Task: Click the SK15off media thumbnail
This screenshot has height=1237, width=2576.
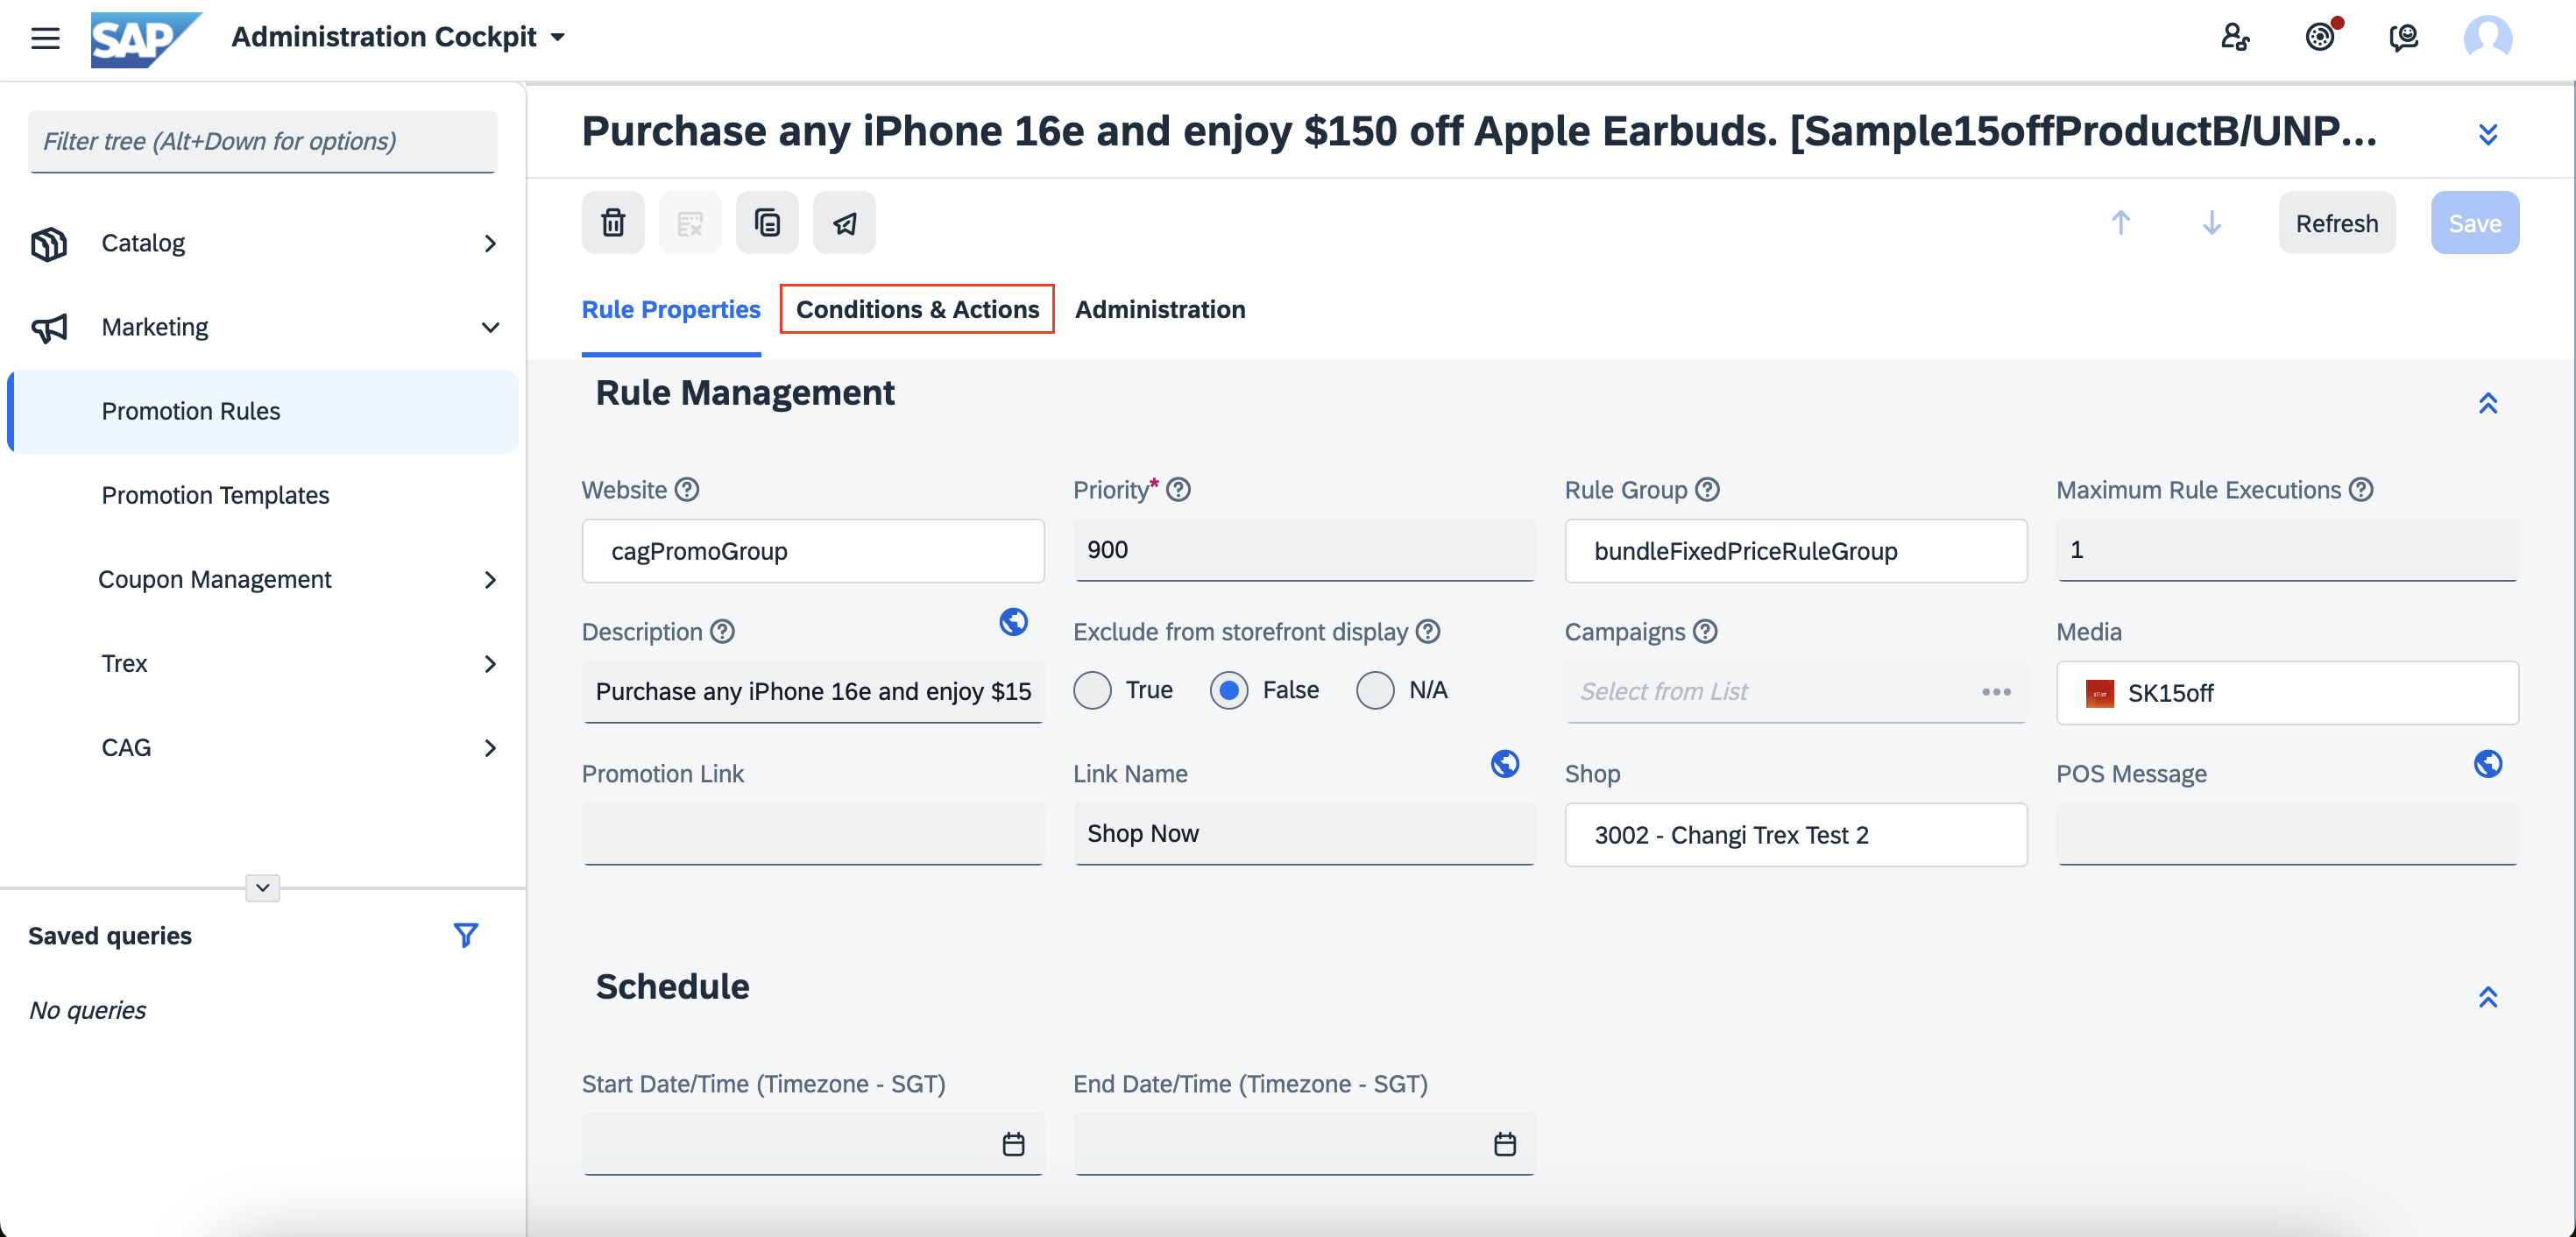Action: coord(2100,693)
